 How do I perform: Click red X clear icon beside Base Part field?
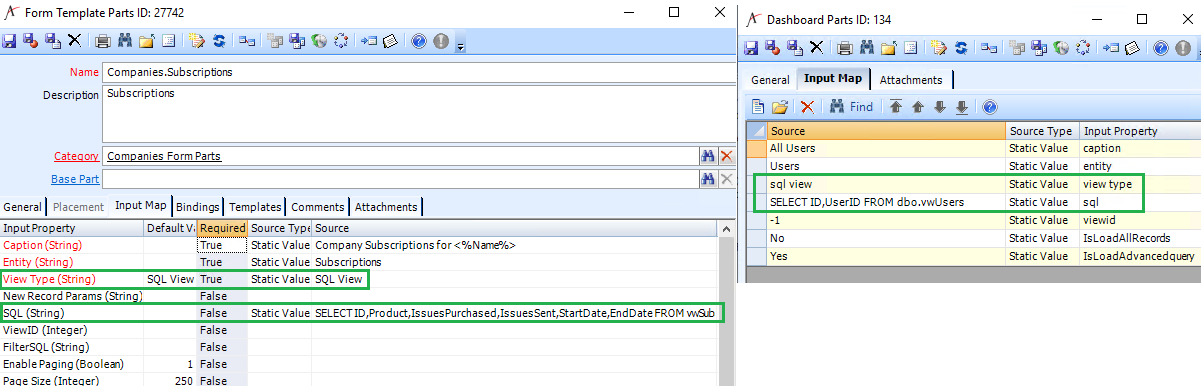click(727, 179)
